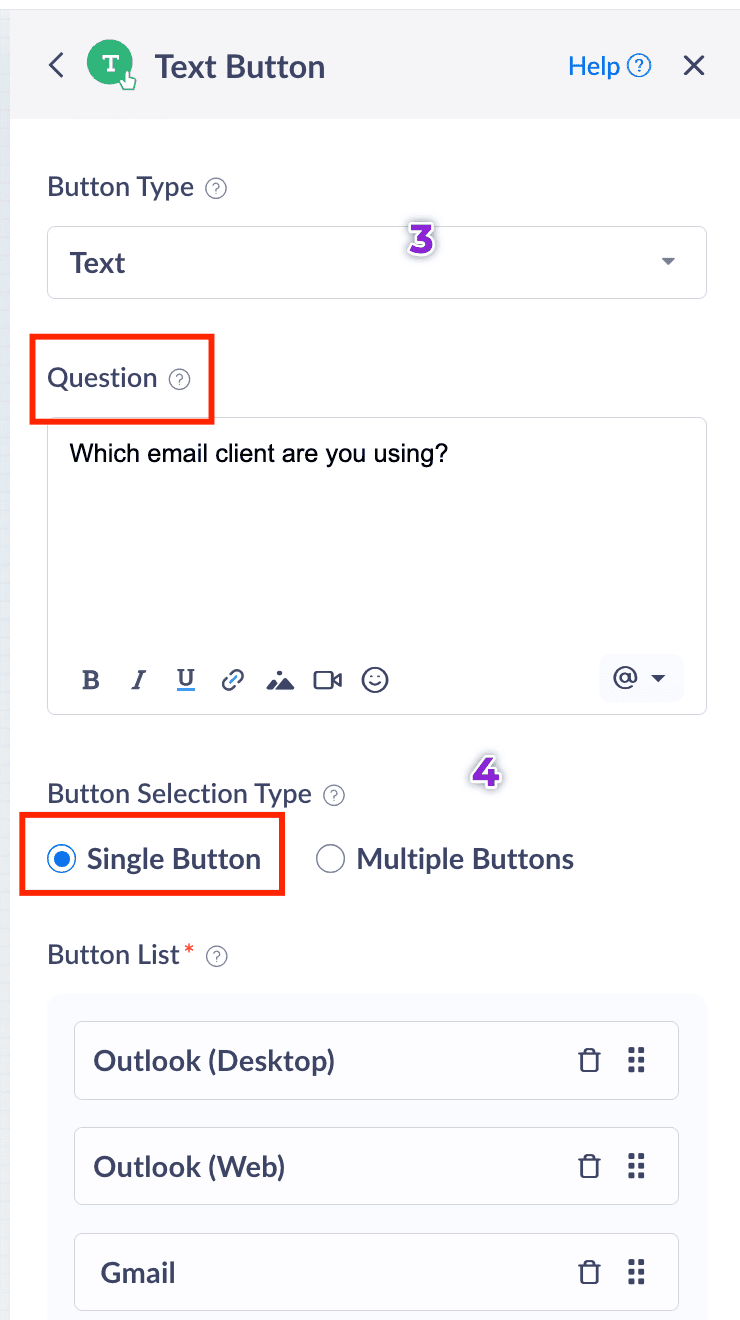Image resolution: width=740 pixels, height=1320 pixels.
Task: Insert an image with the picture icon
Action: coord(280,681)
